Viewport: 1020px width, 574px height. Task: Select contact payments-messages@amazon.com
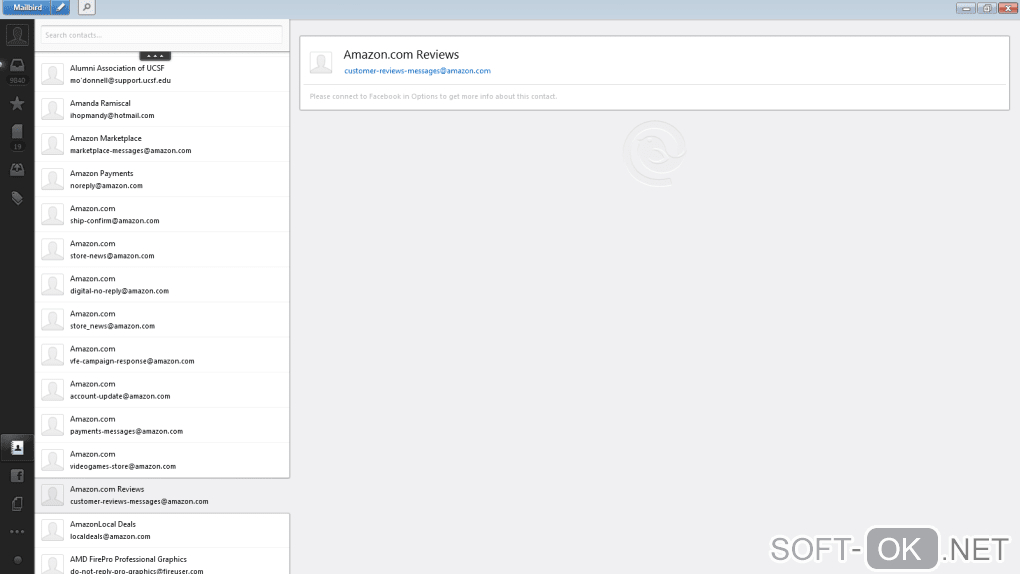162,426
